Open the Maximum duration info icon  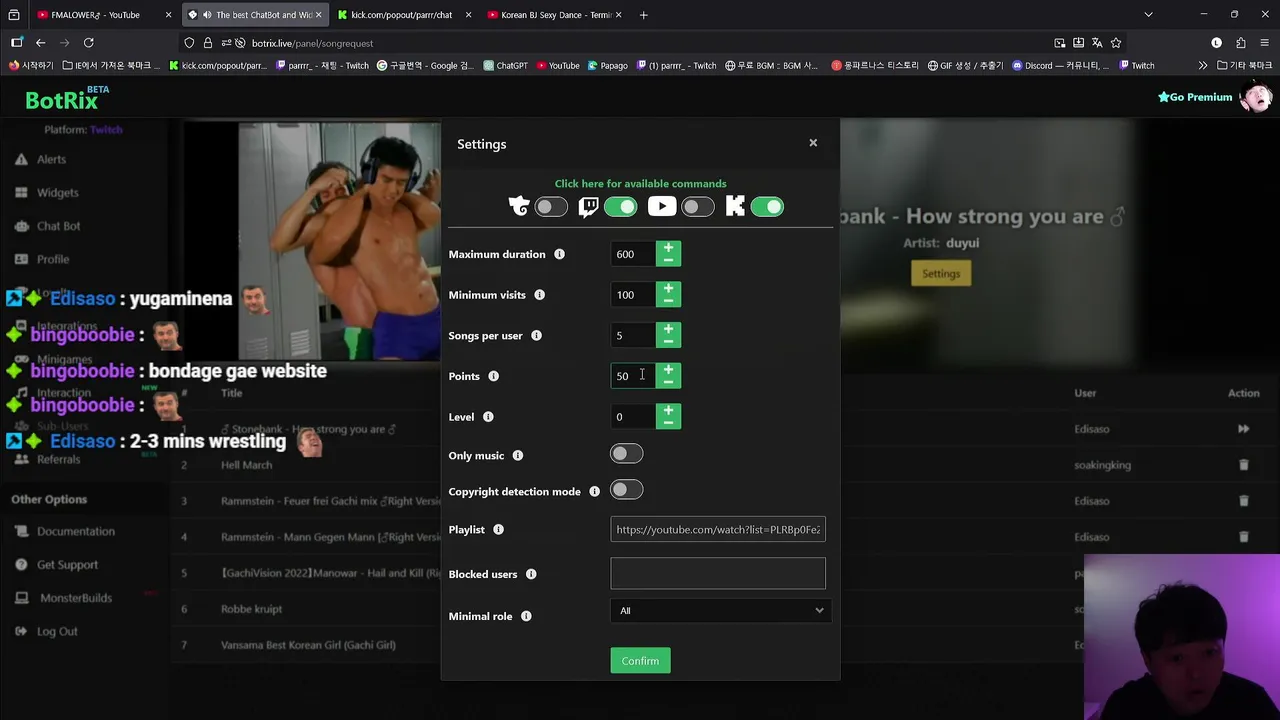tap(559, 254)
